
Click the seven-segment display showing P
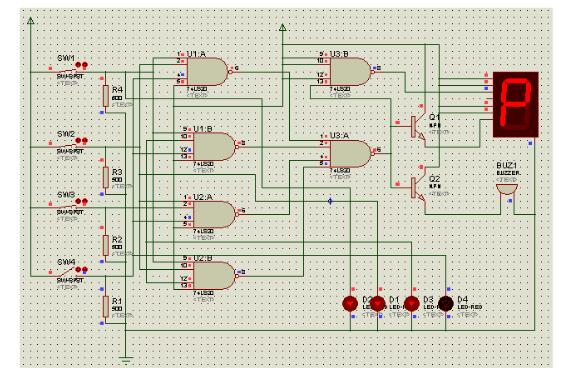tap(516, 104)
